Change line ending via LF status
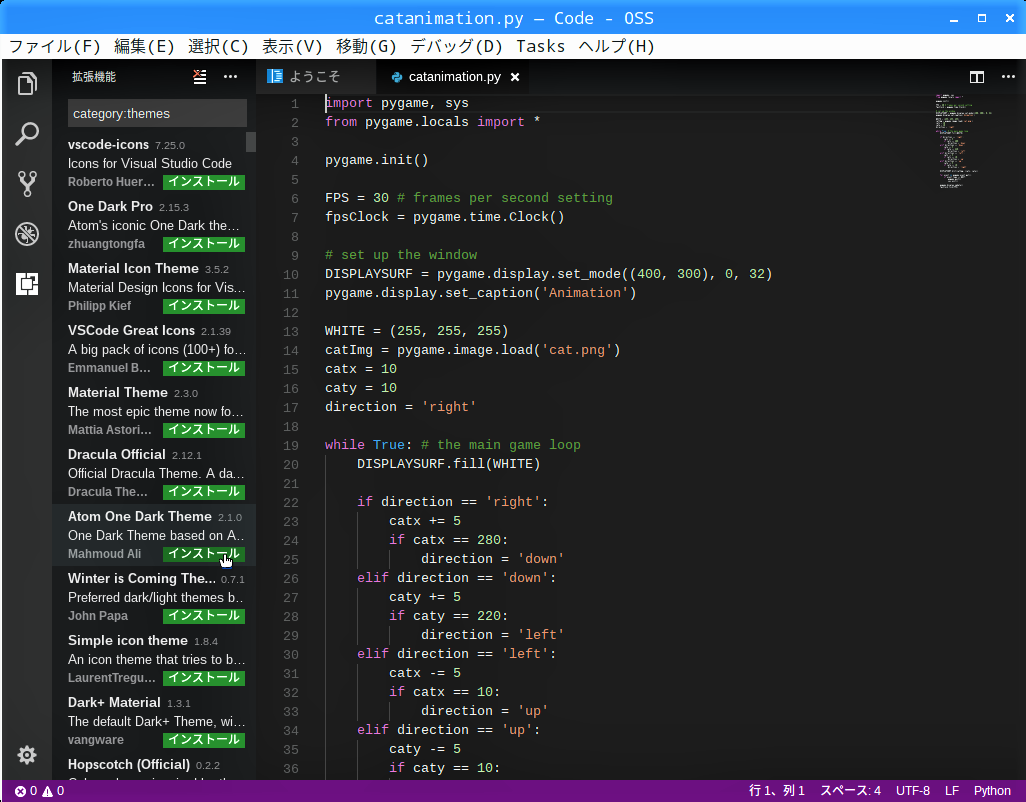 coord(952,791)
